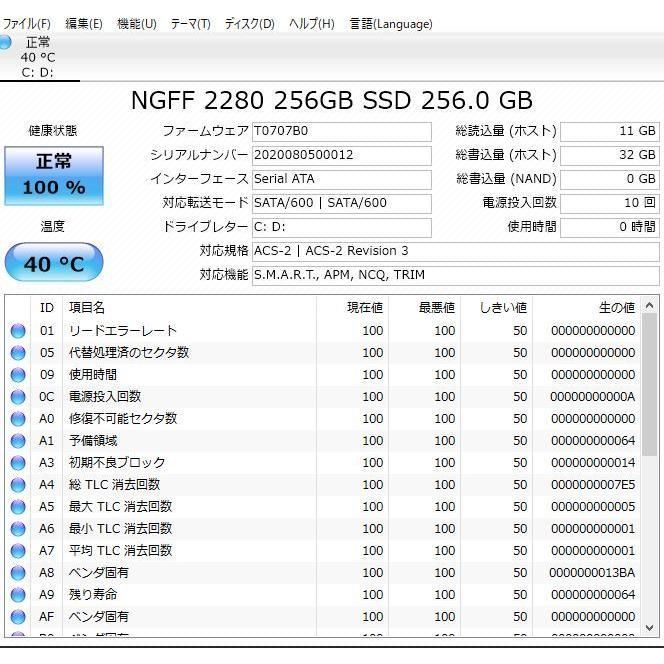The image size is (664, 664).
Task: Click the status orb for row A4 総 TLC 消去回数
Action: point(18,485)
